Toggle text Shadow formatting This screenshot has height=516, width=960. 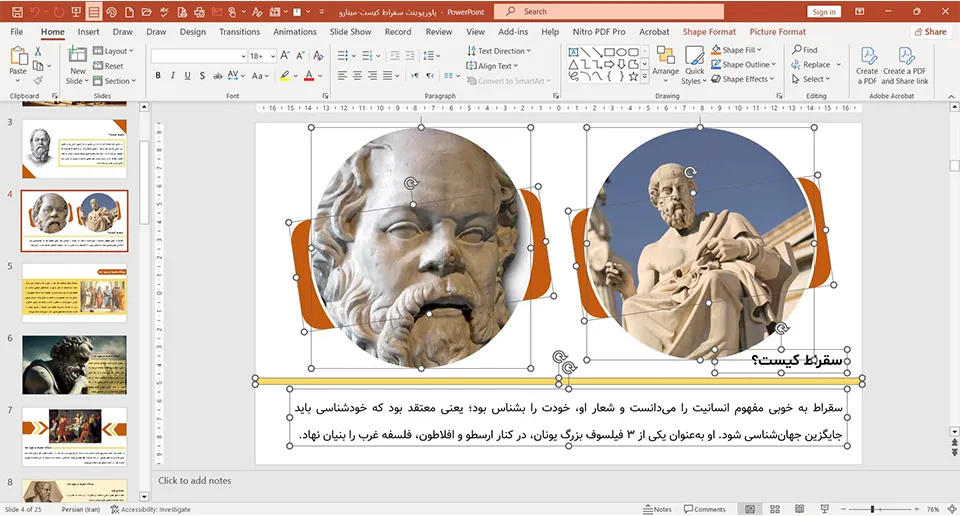[x=202, y=75]
